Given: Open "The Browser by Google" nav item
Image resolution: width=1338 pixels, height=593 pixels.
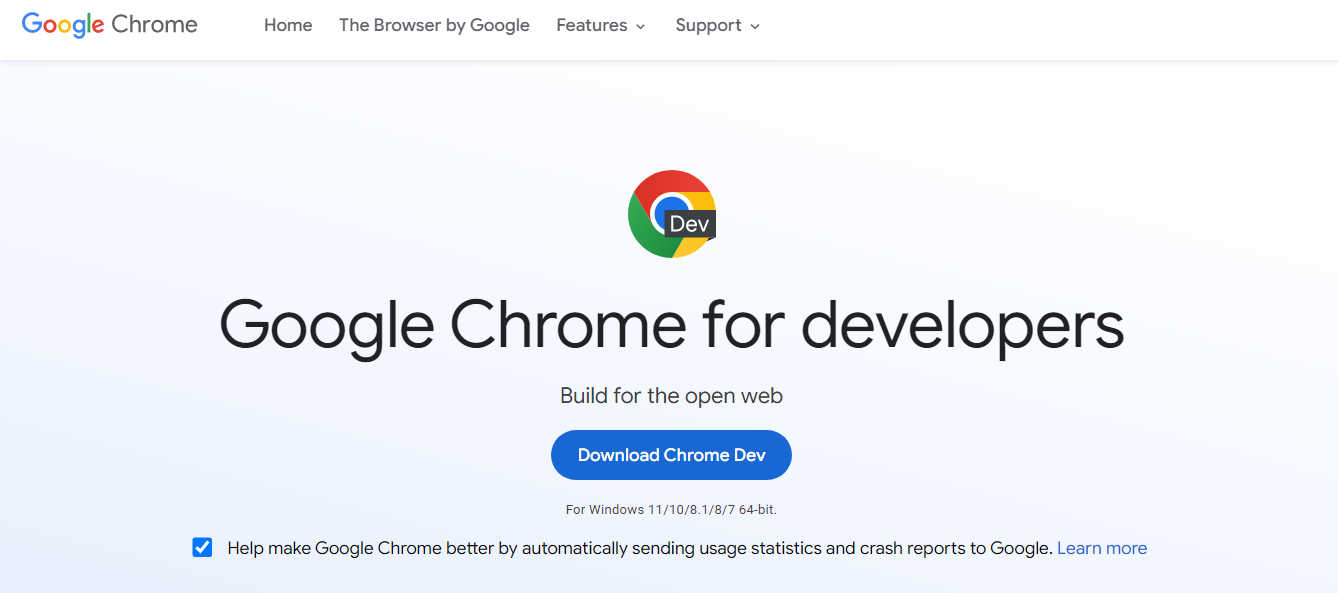Looking at the screenshot, I should [434, 25].
